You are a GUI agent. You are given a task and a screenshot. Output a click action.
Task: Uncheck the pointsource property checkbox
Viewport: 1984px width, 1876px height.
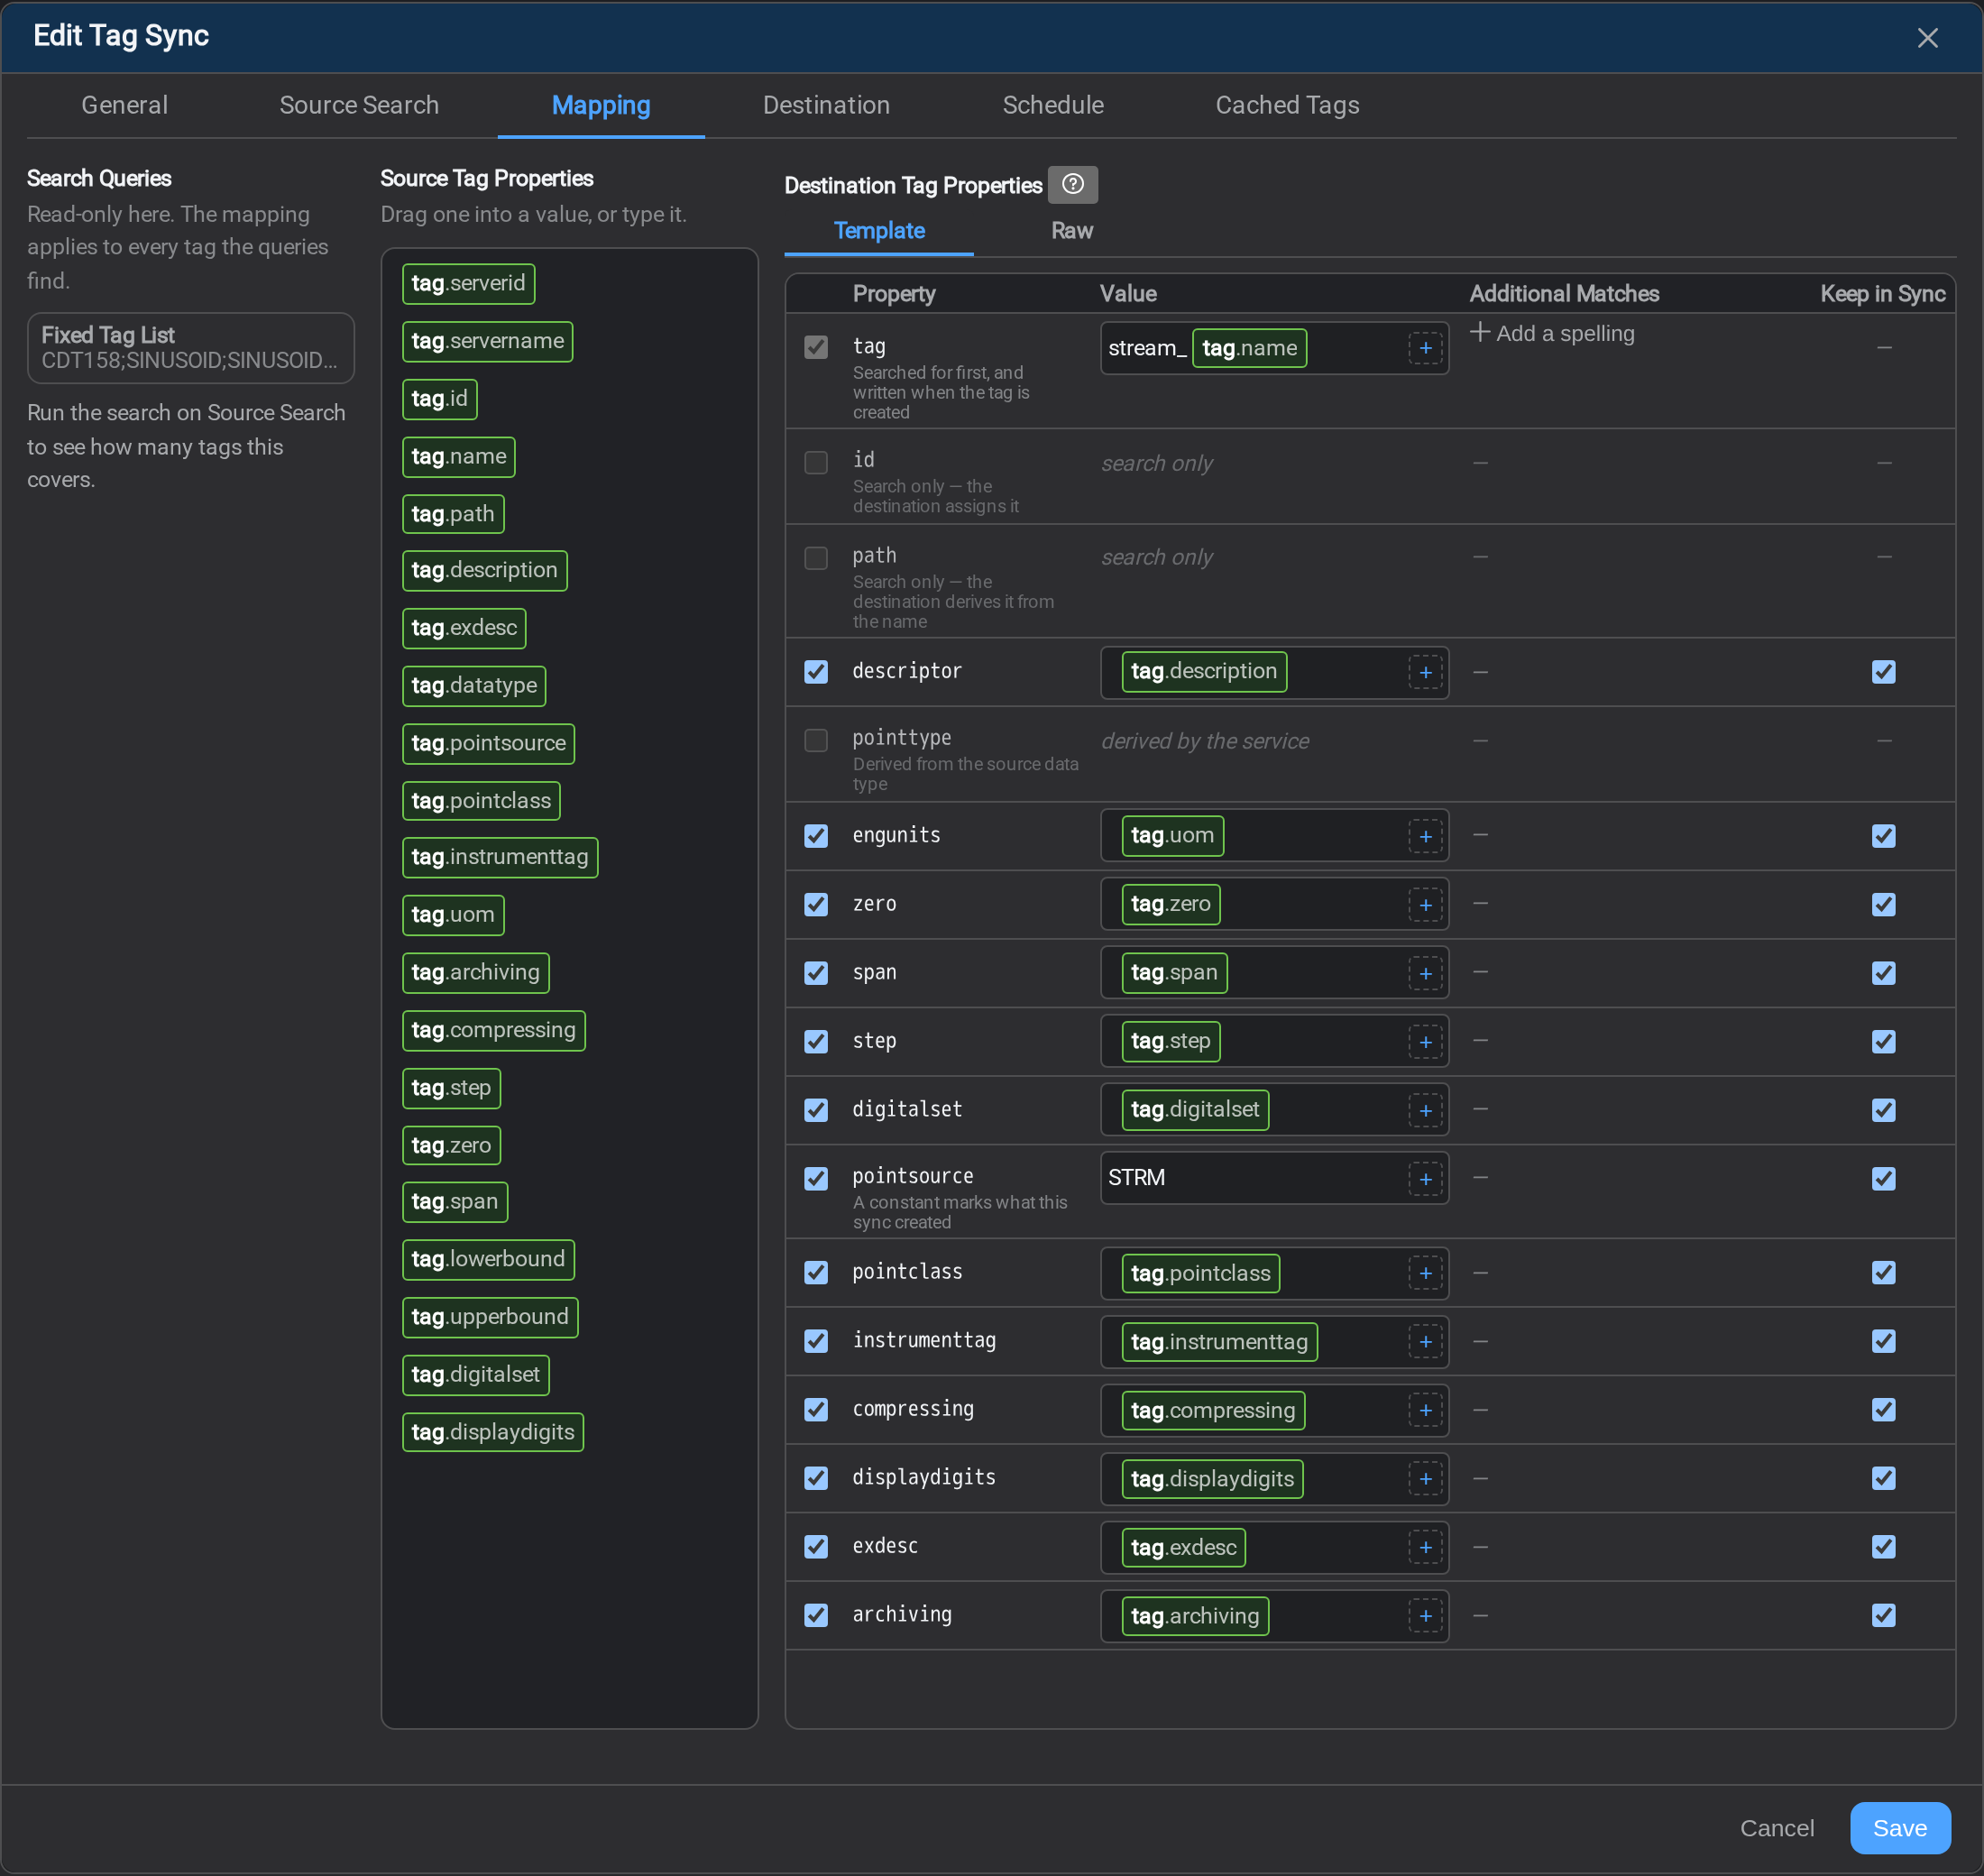pos(816,1178)
